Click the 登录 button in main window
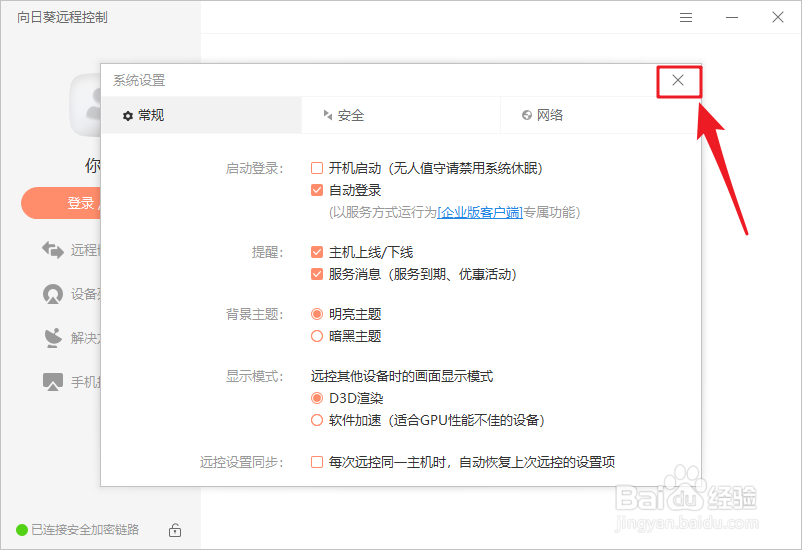The image size is (802, 550). tap(61, 203)
